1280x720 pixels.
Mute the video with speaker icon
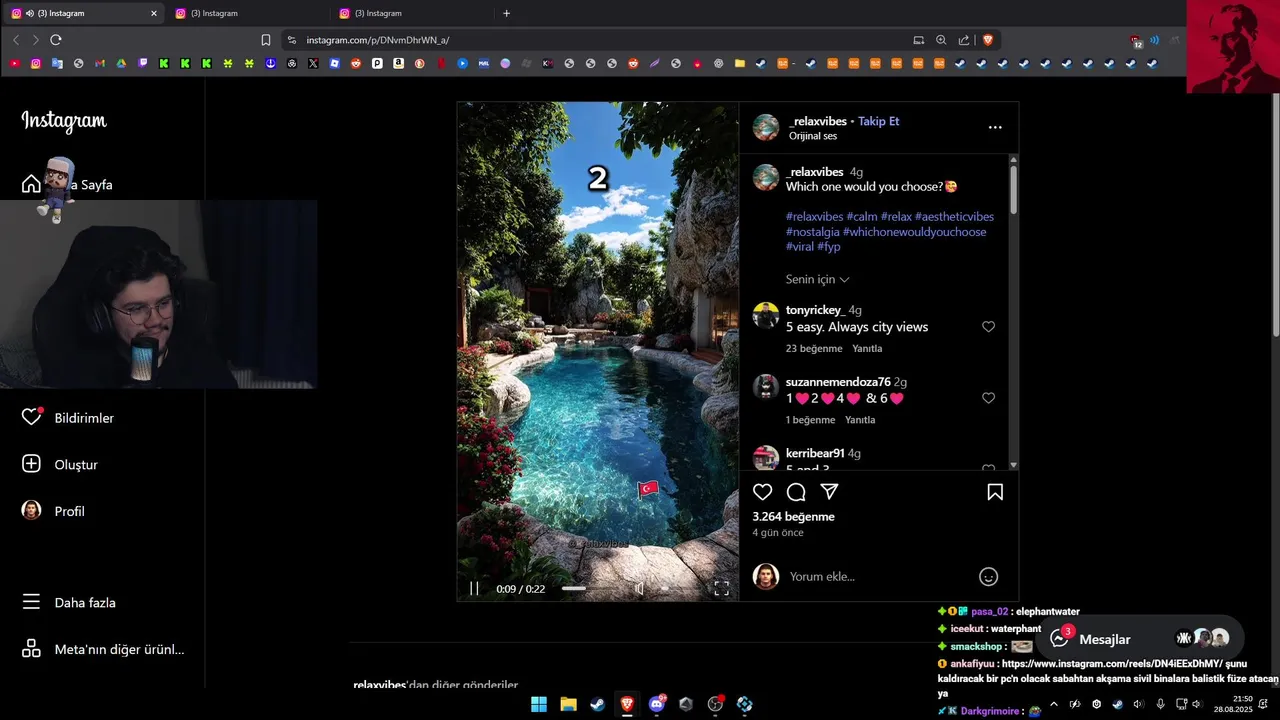[640, 589]
